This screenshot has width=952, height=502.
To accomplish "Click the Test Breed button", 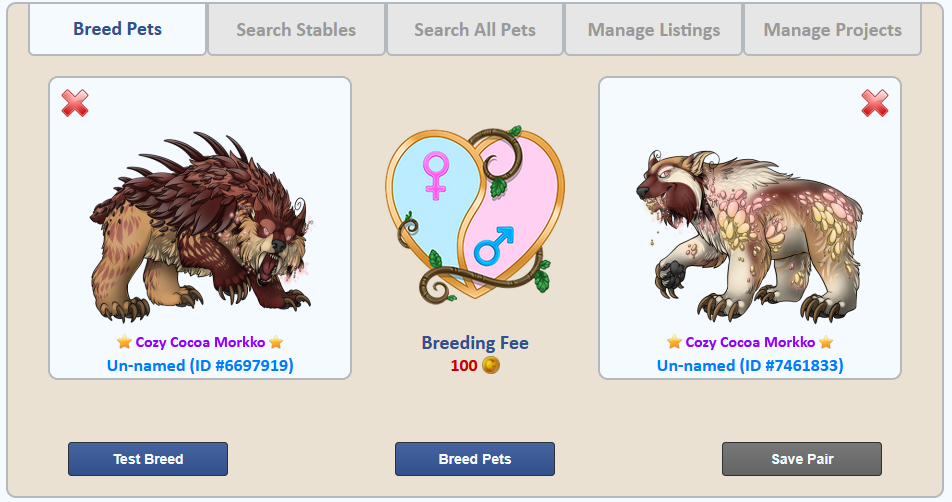I will 148,459.
